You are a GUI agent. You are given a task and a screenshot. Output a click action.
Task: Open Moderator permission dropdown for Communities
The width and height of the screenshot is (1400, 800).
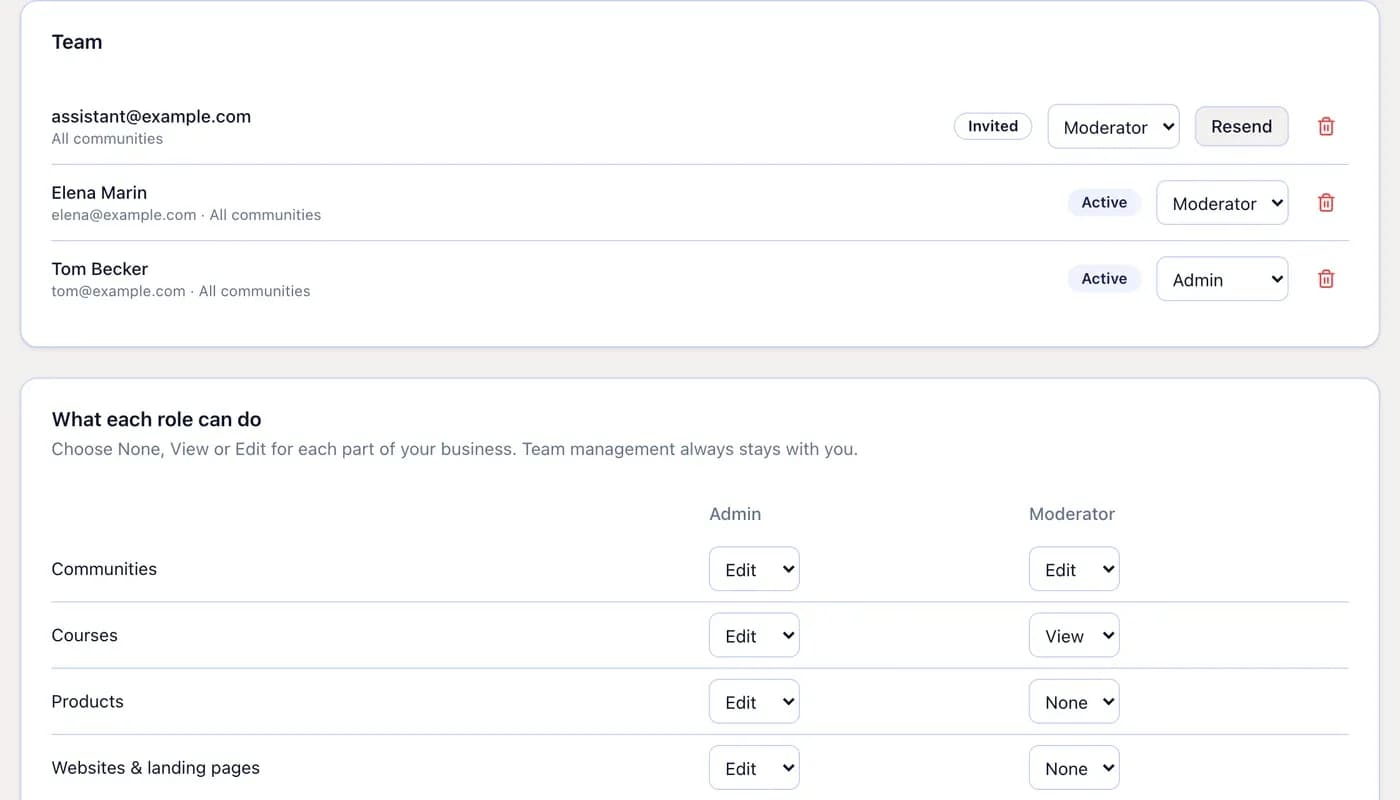coord(1074,569)
